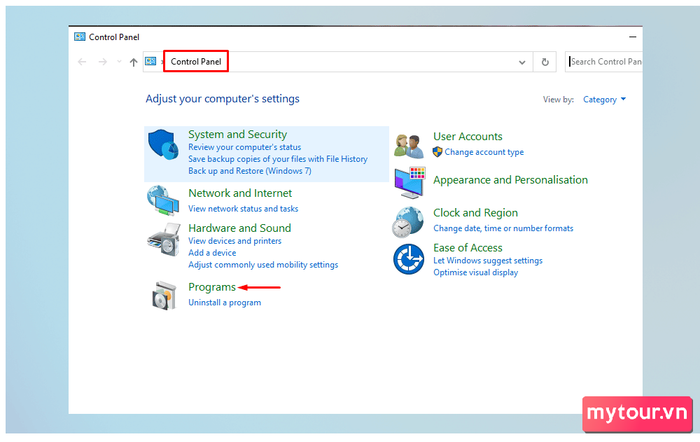700x442 pixels.
Task: Click Optimise visual display
Action: click(475, 272)
